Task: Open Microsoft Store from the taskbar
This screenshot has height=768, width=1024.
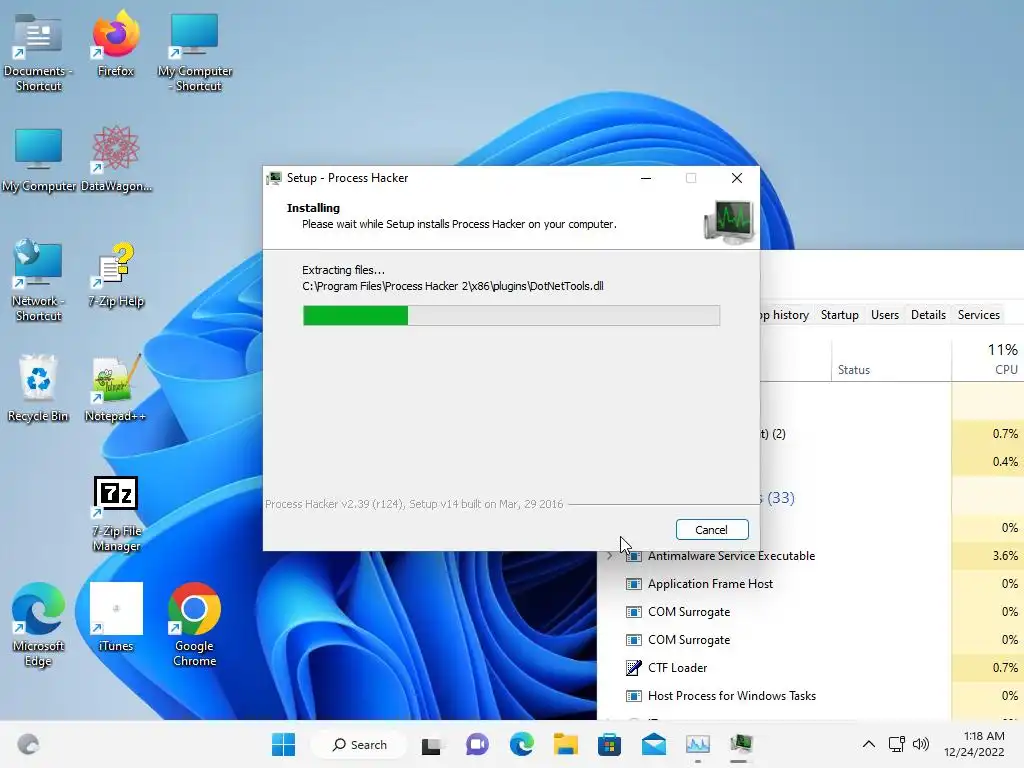Action: (609, 744)
